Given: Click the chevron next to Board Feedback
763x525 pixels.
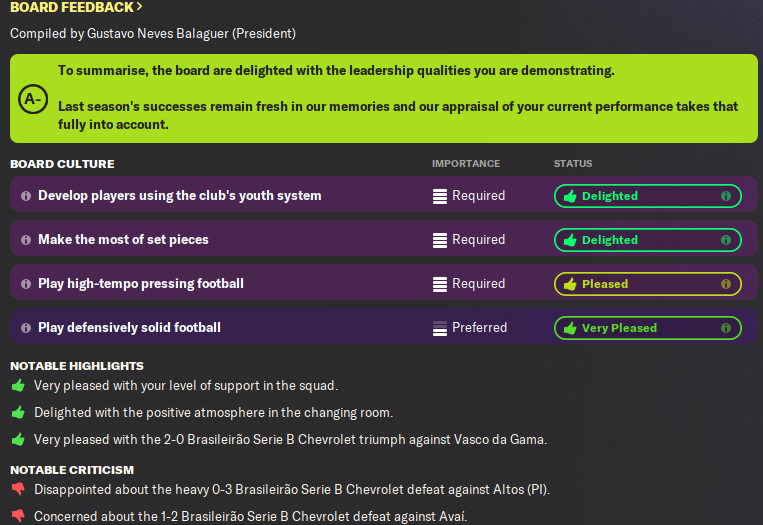Looking at the screenshot, I should tap(139, 6).
